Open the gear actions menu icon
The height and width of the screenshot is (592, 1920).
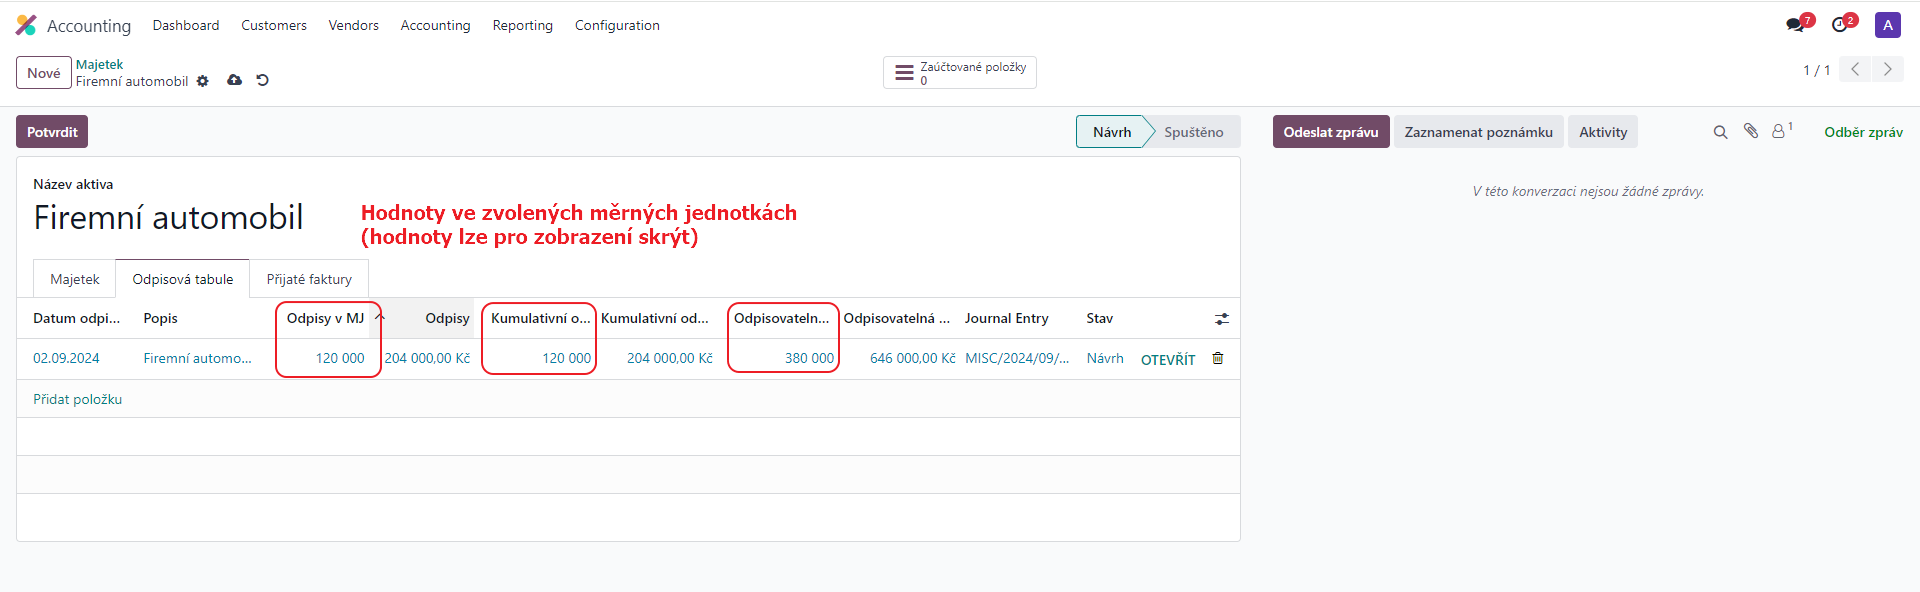[203, 81]
